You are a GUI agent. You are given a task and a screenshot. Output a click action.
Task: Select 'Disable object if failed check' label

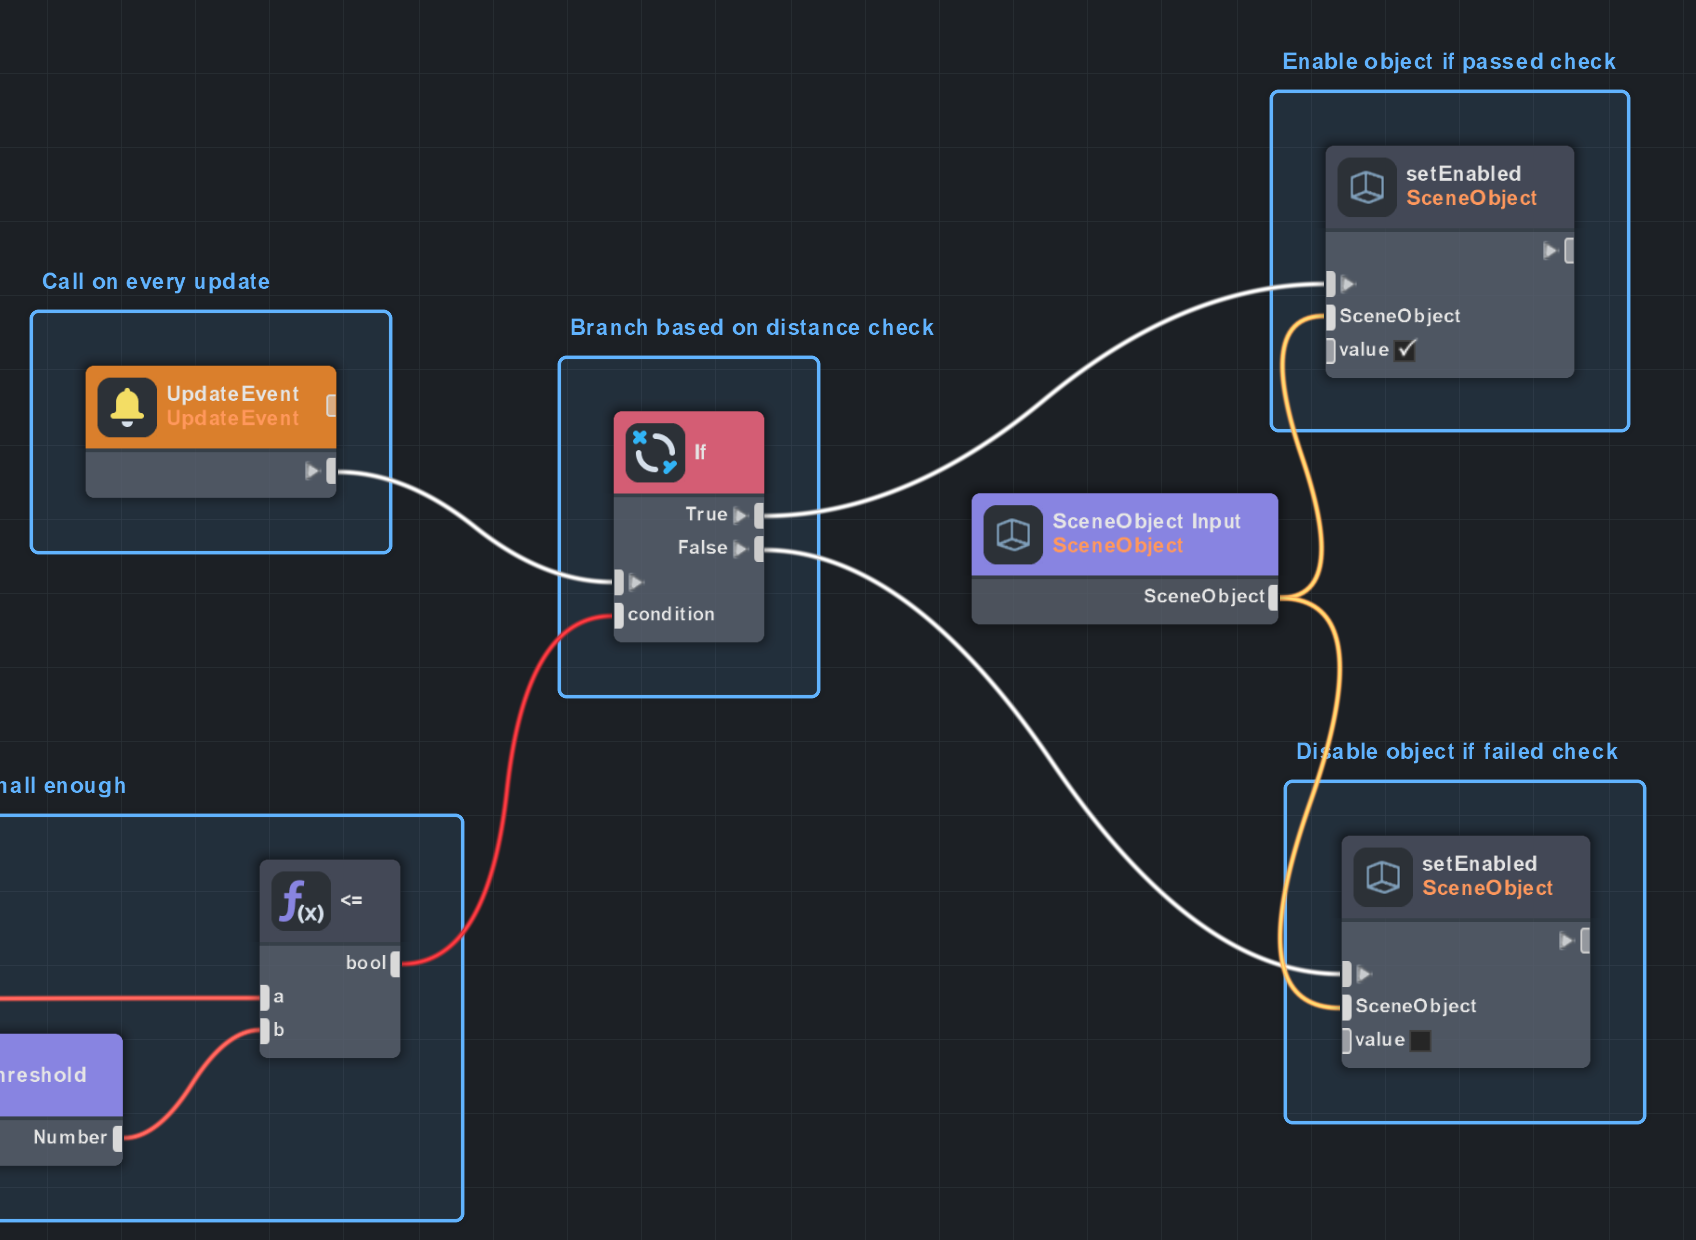1456,752
